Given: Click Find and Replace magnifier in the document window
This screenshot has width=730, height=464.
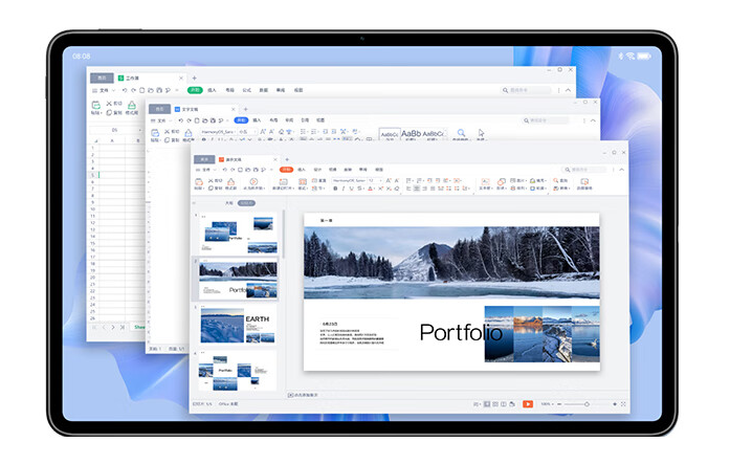Looking at the screenshot, I should tap(460, 133).
